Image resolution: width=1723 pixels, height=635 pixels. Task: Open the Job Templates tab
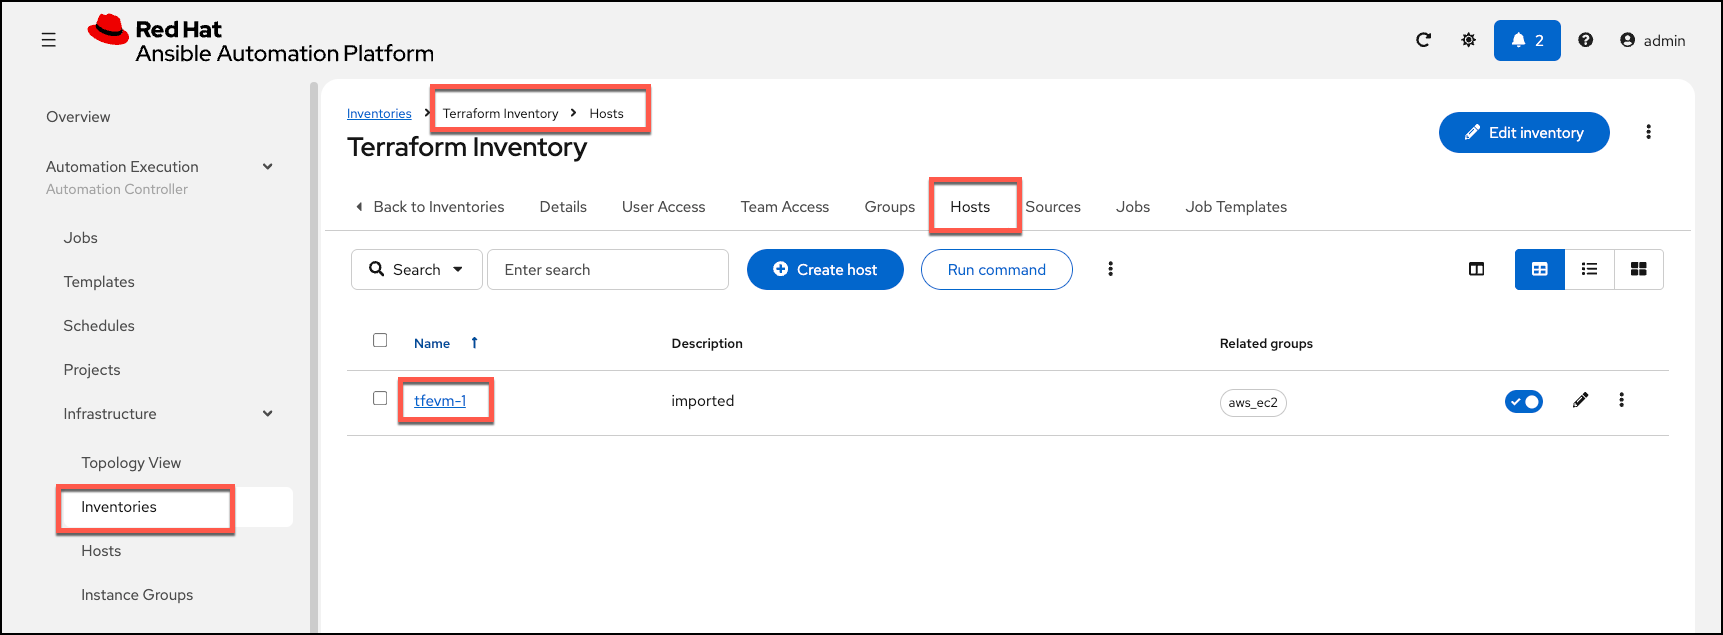pos(1236,207)
